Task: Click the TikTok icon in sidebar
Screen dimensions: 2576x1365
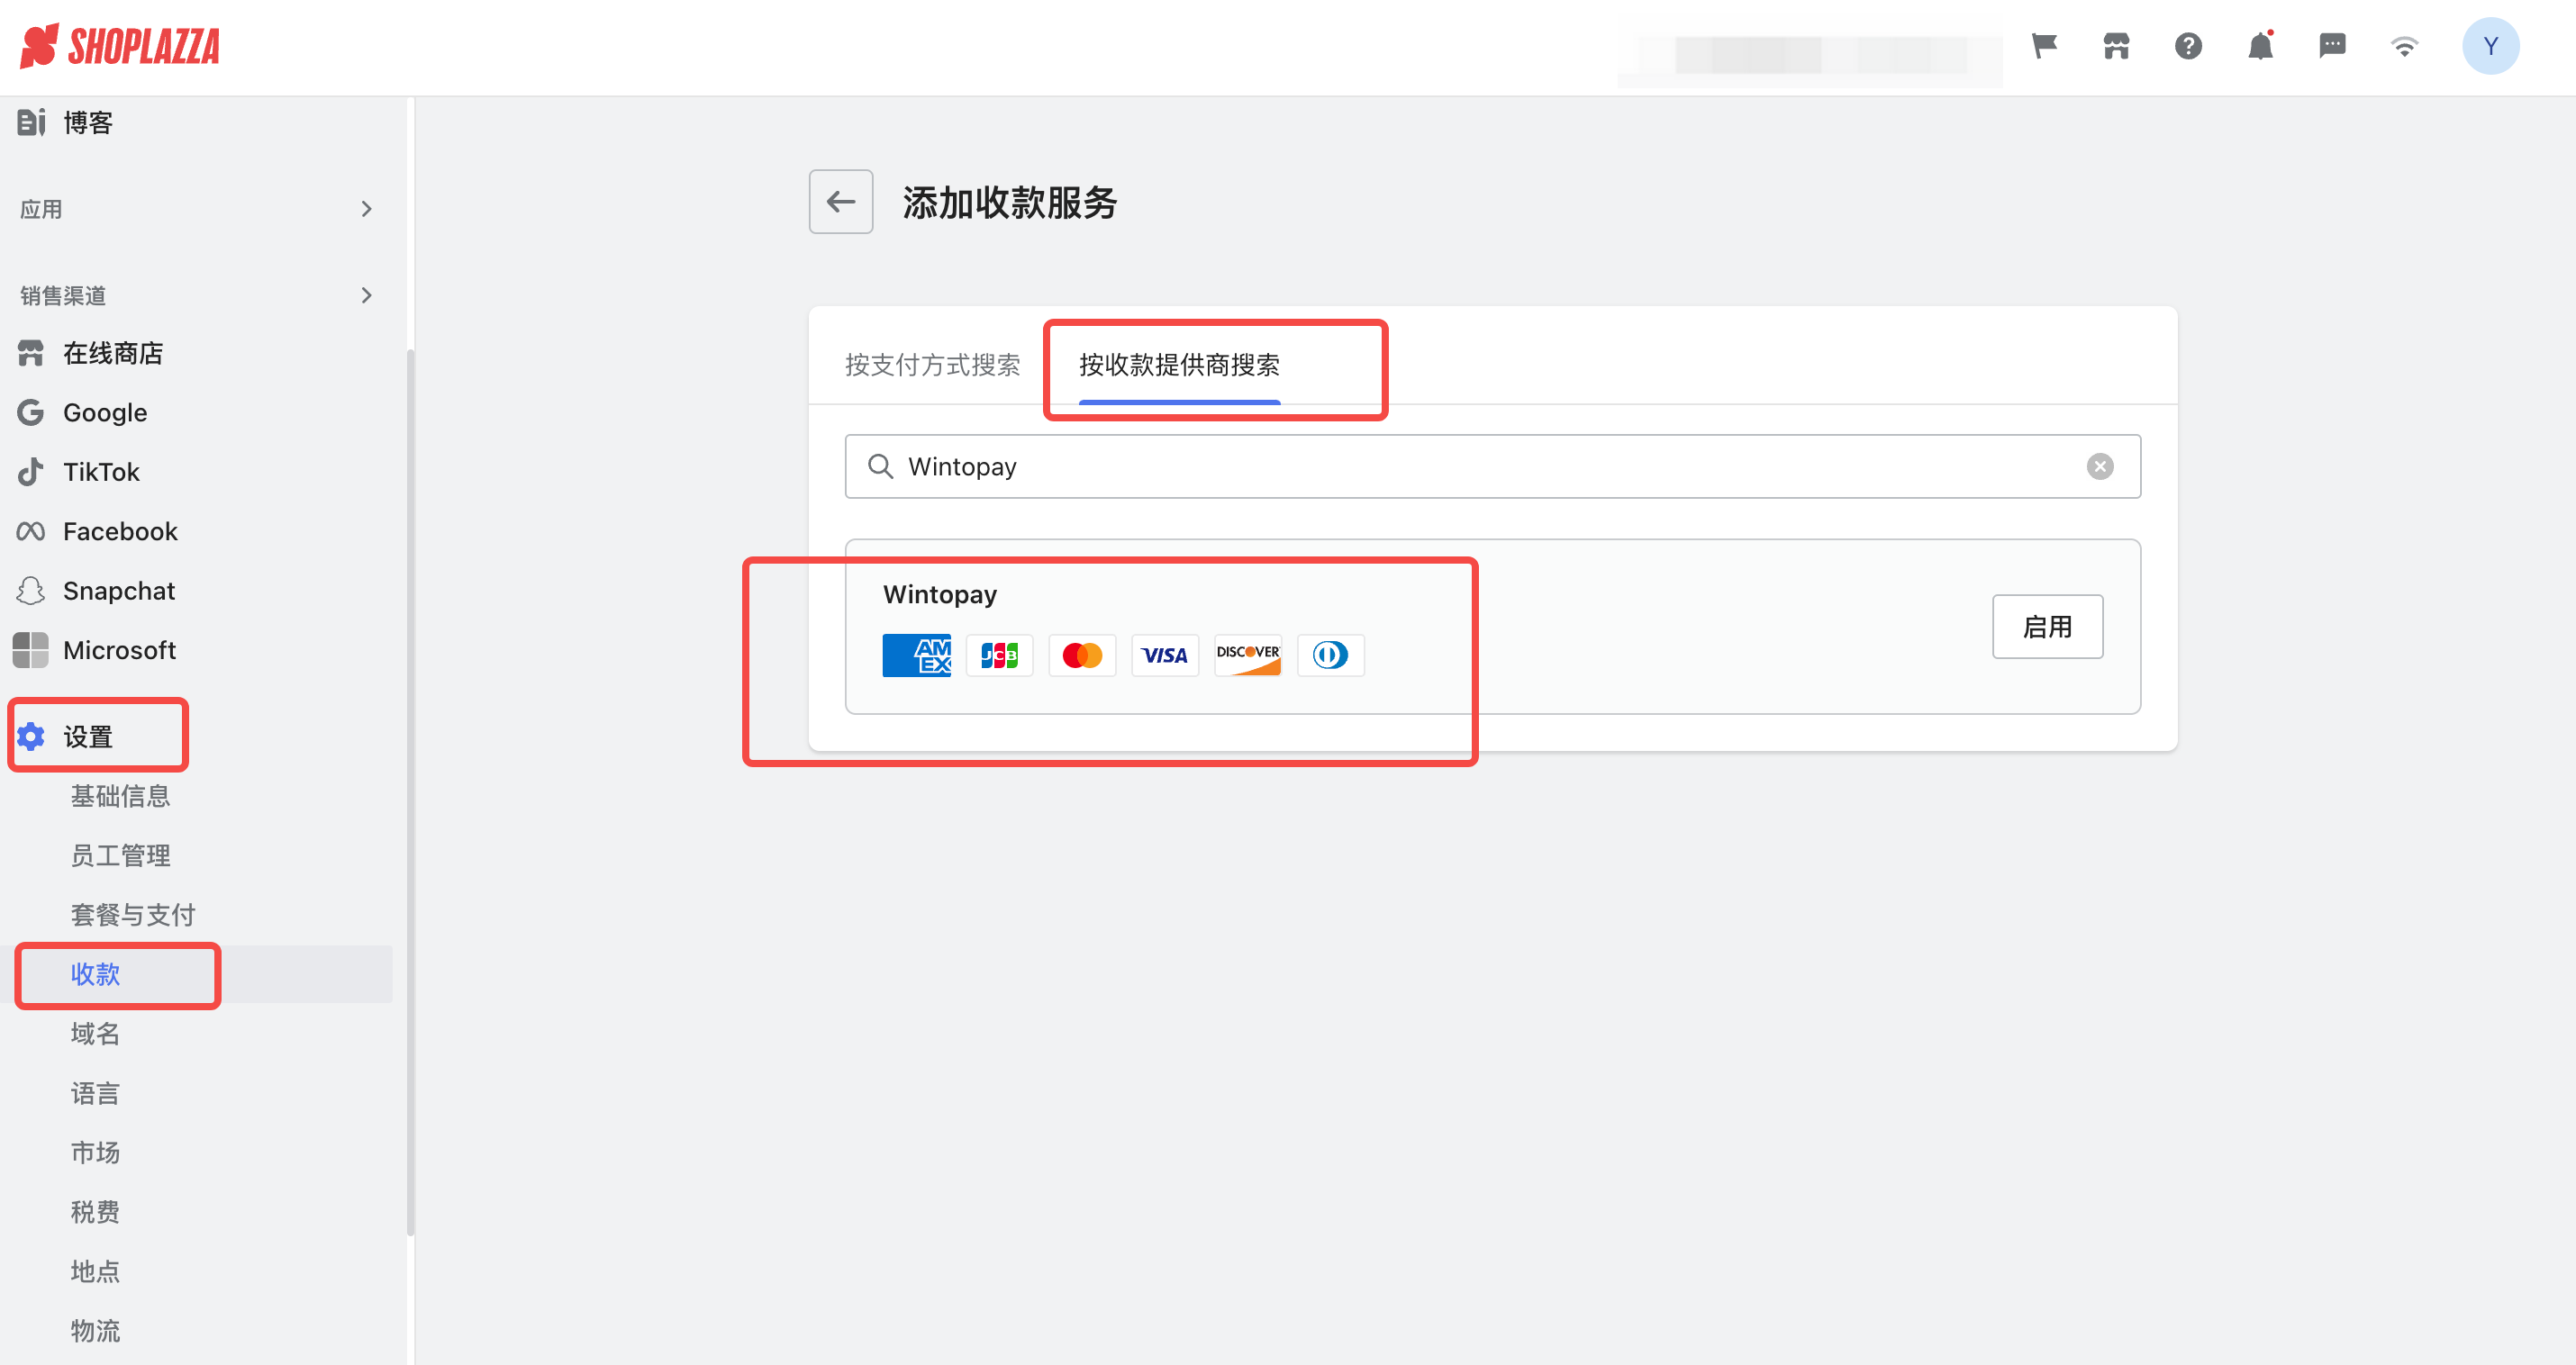Action: 31,471
